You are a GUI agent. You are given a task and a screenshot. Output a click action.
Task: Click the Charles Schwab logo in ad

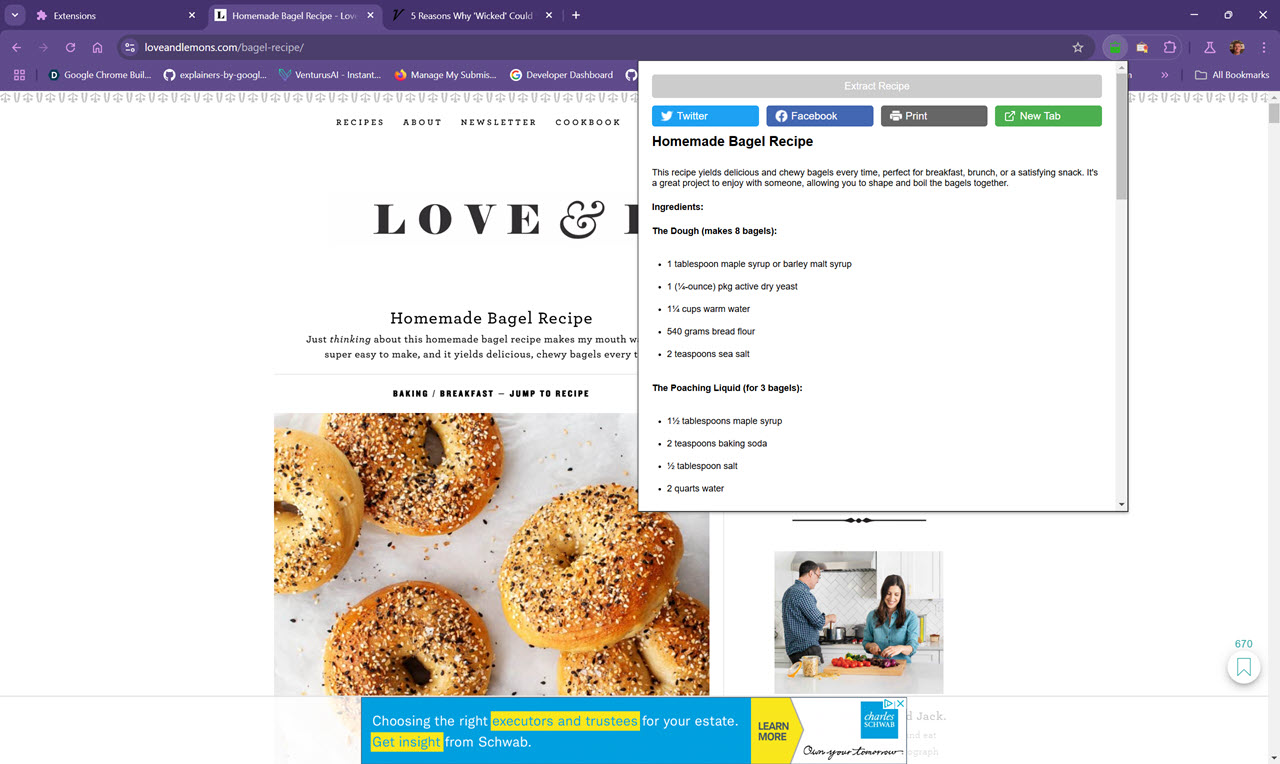[879, 720]
